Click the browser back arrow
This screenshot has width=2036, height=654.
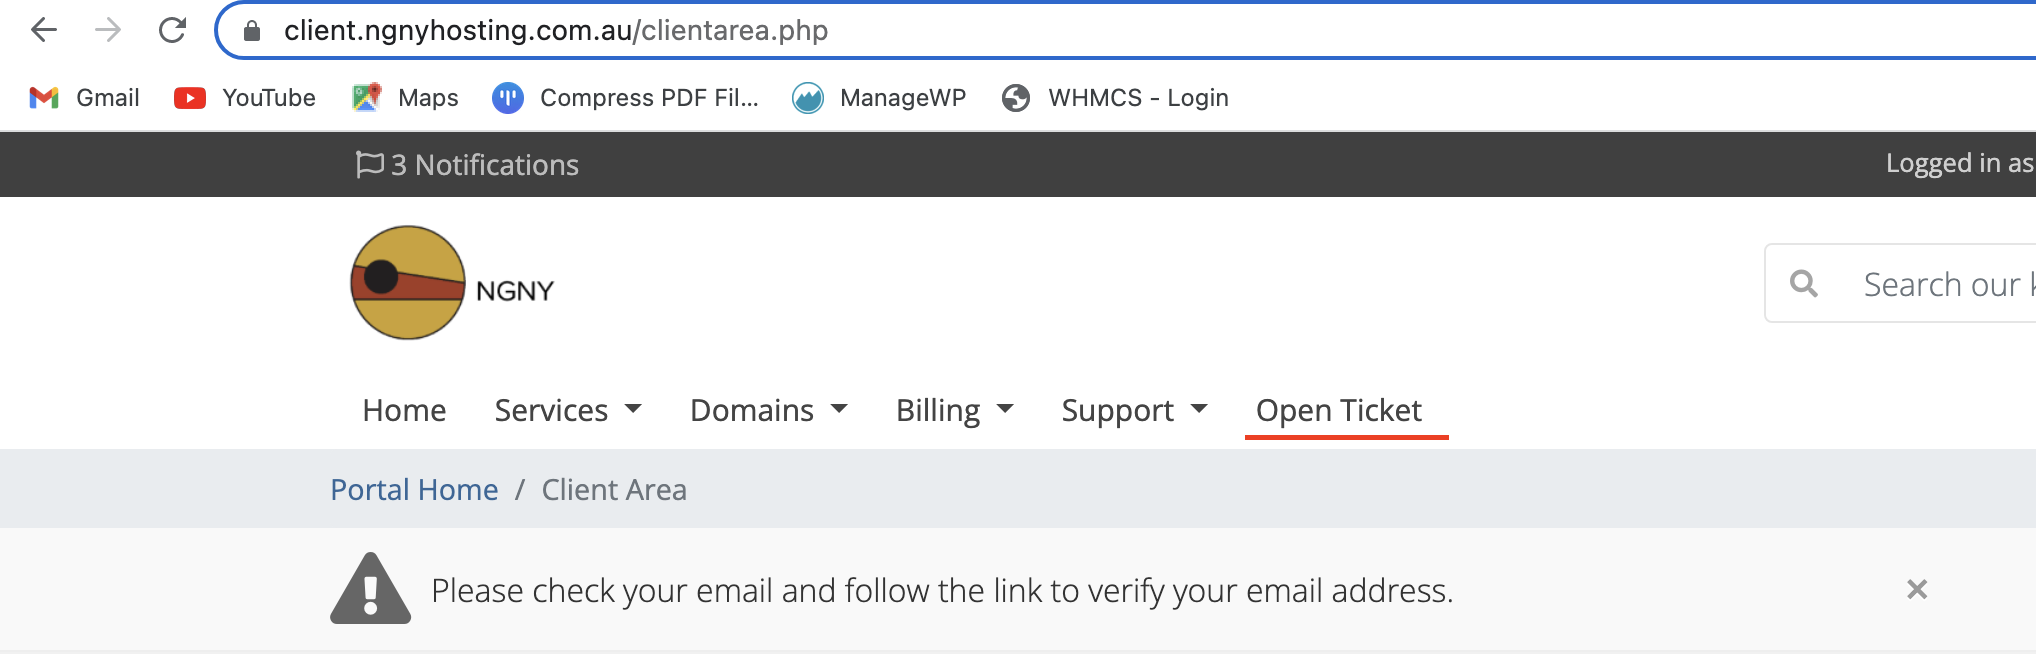pos(44,31)
